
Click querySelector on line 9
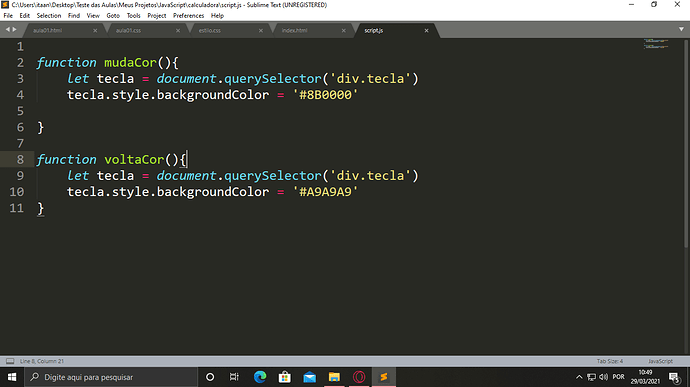(x=273, y=176)
